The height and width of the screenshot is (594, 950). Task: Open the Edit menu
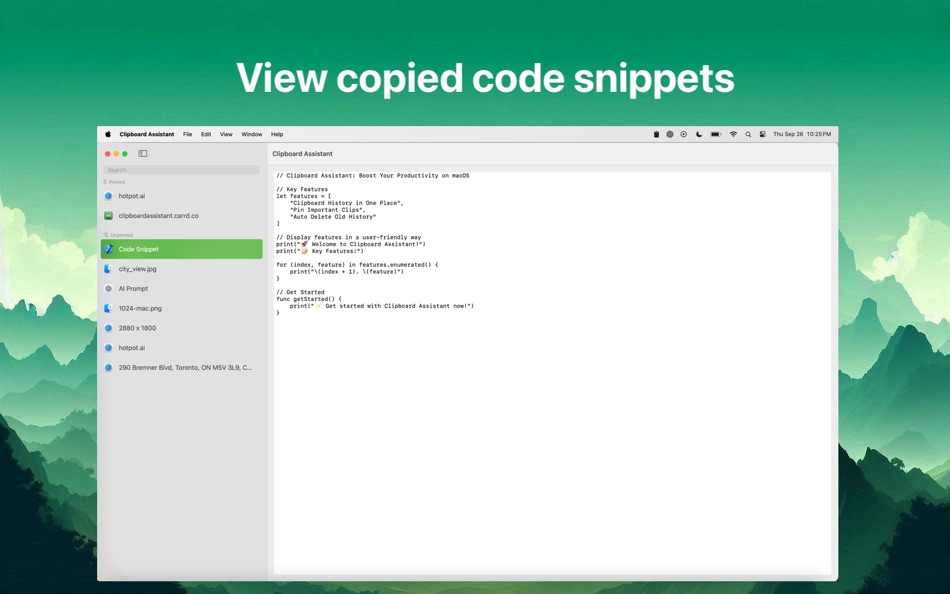tap(206, 135)
